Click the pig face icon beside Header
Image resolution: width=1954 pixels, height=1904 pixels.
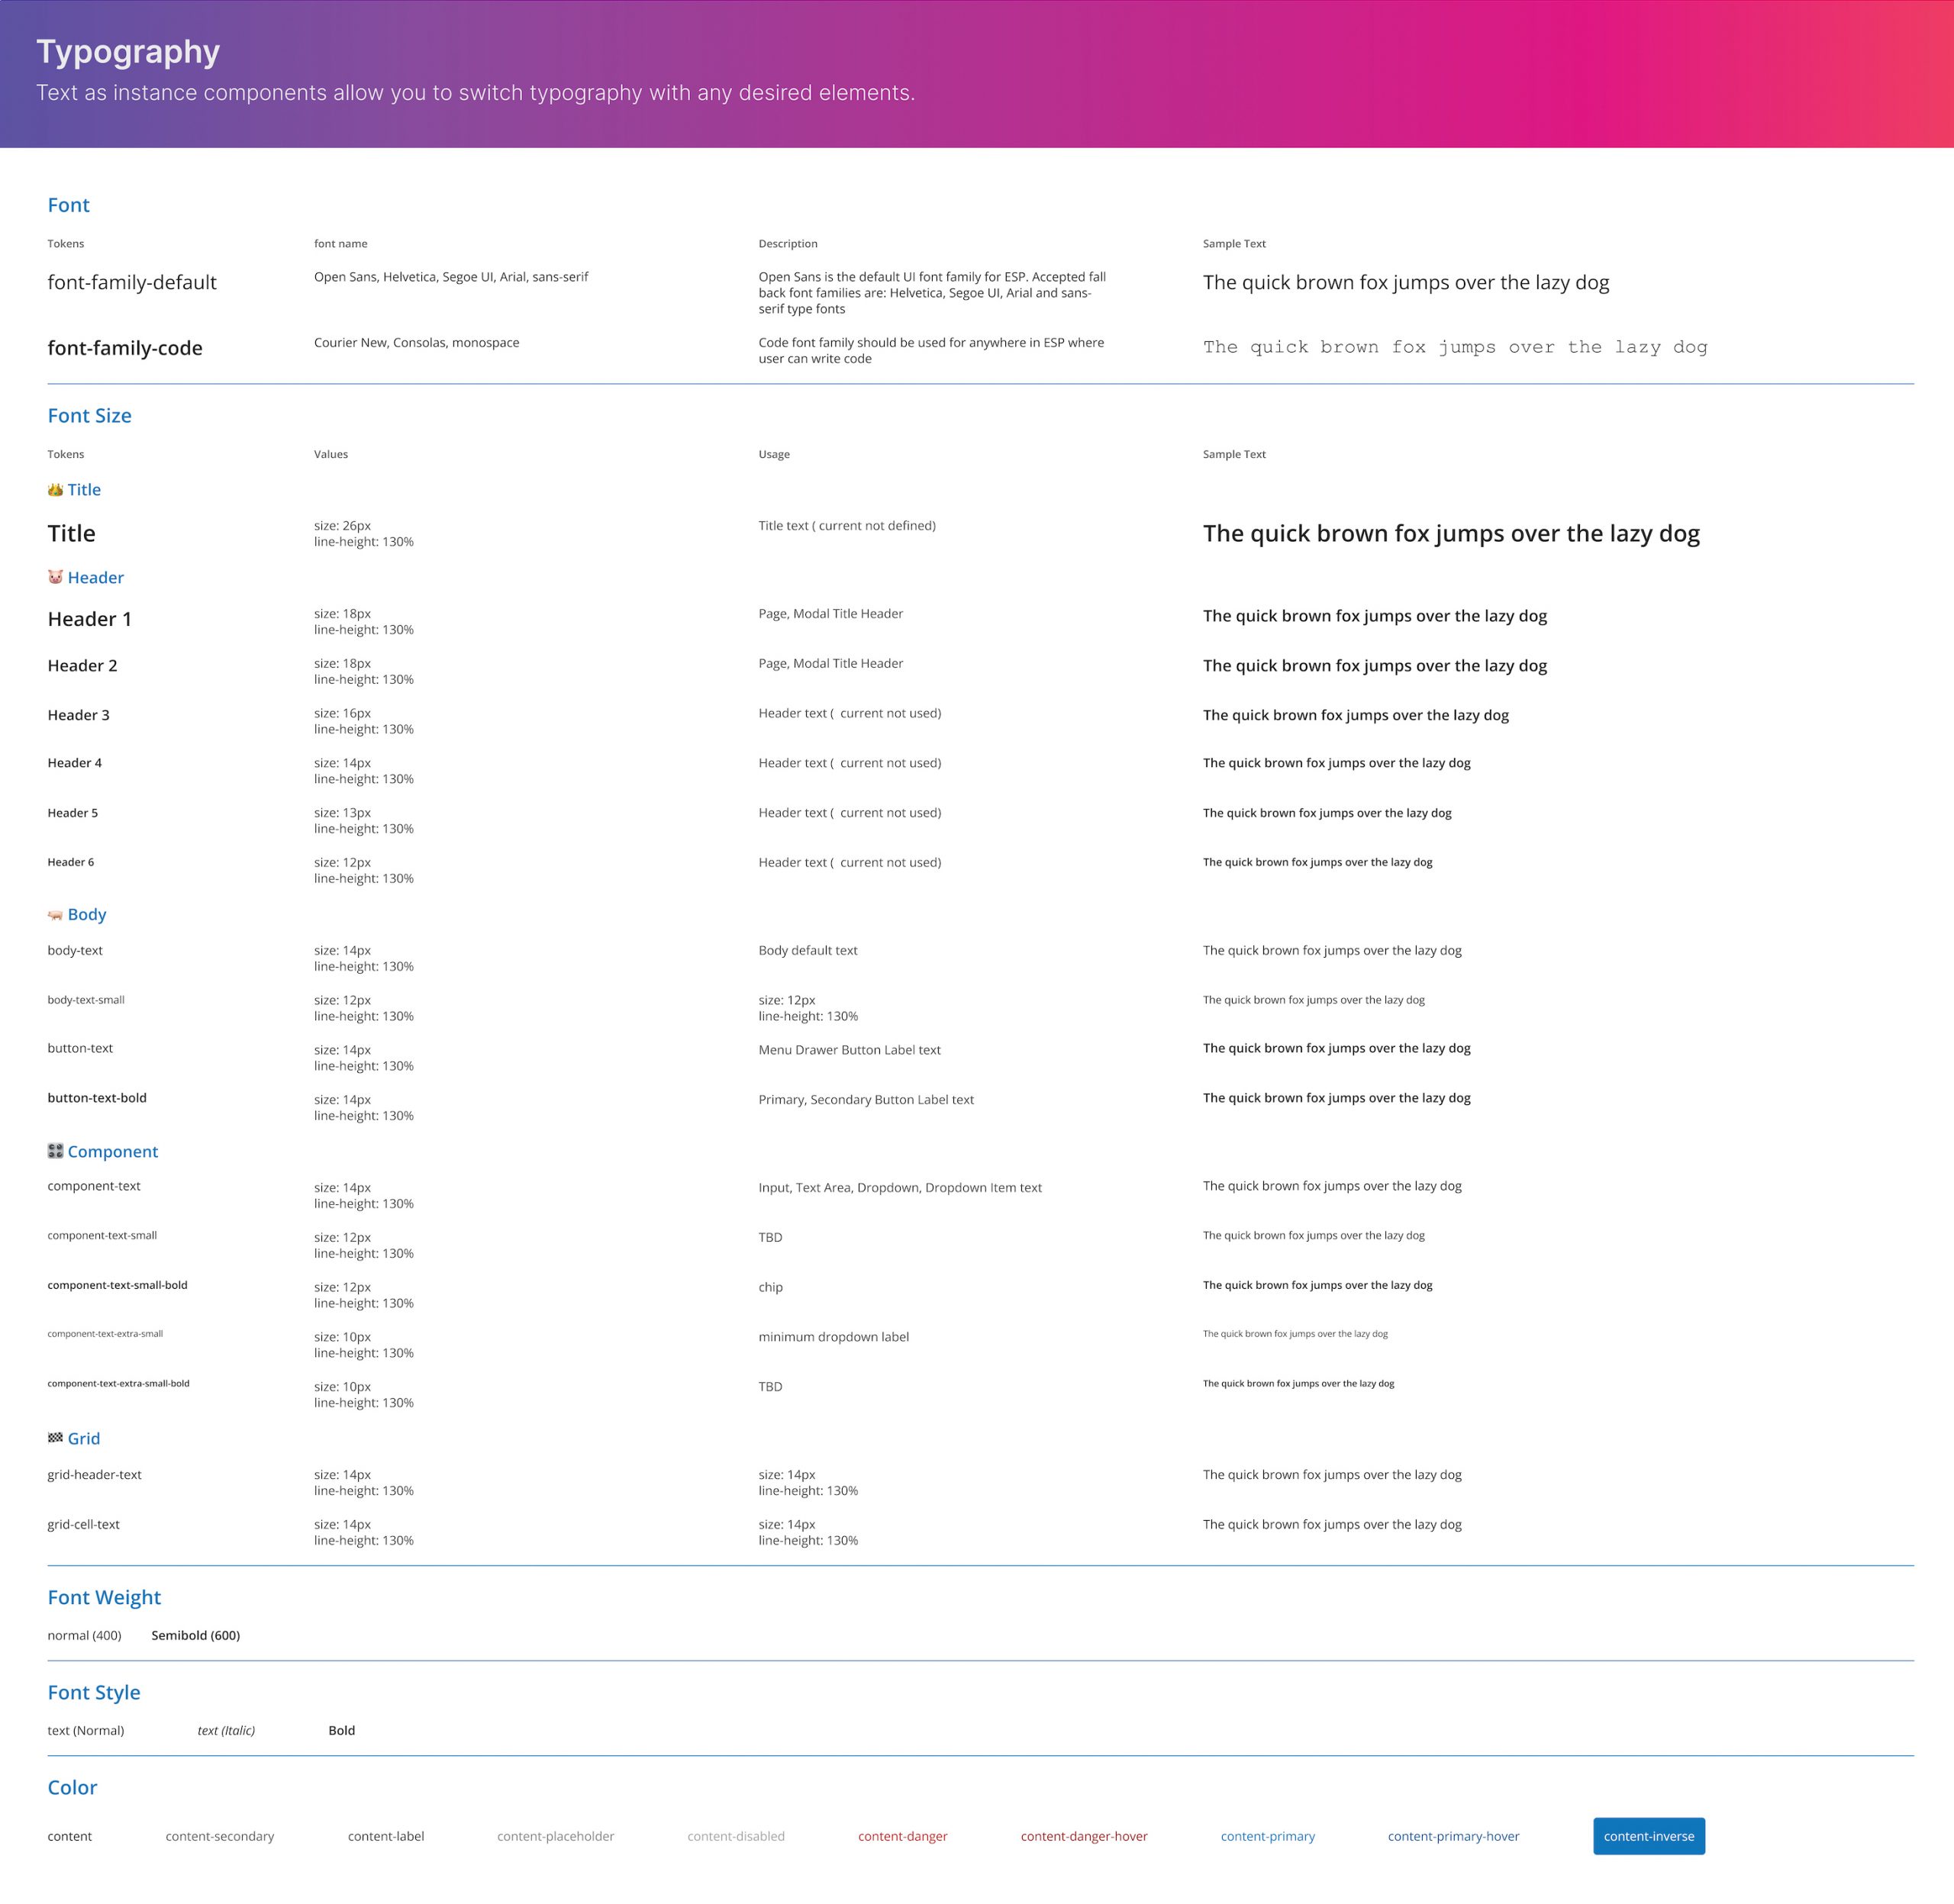[55, 577]
